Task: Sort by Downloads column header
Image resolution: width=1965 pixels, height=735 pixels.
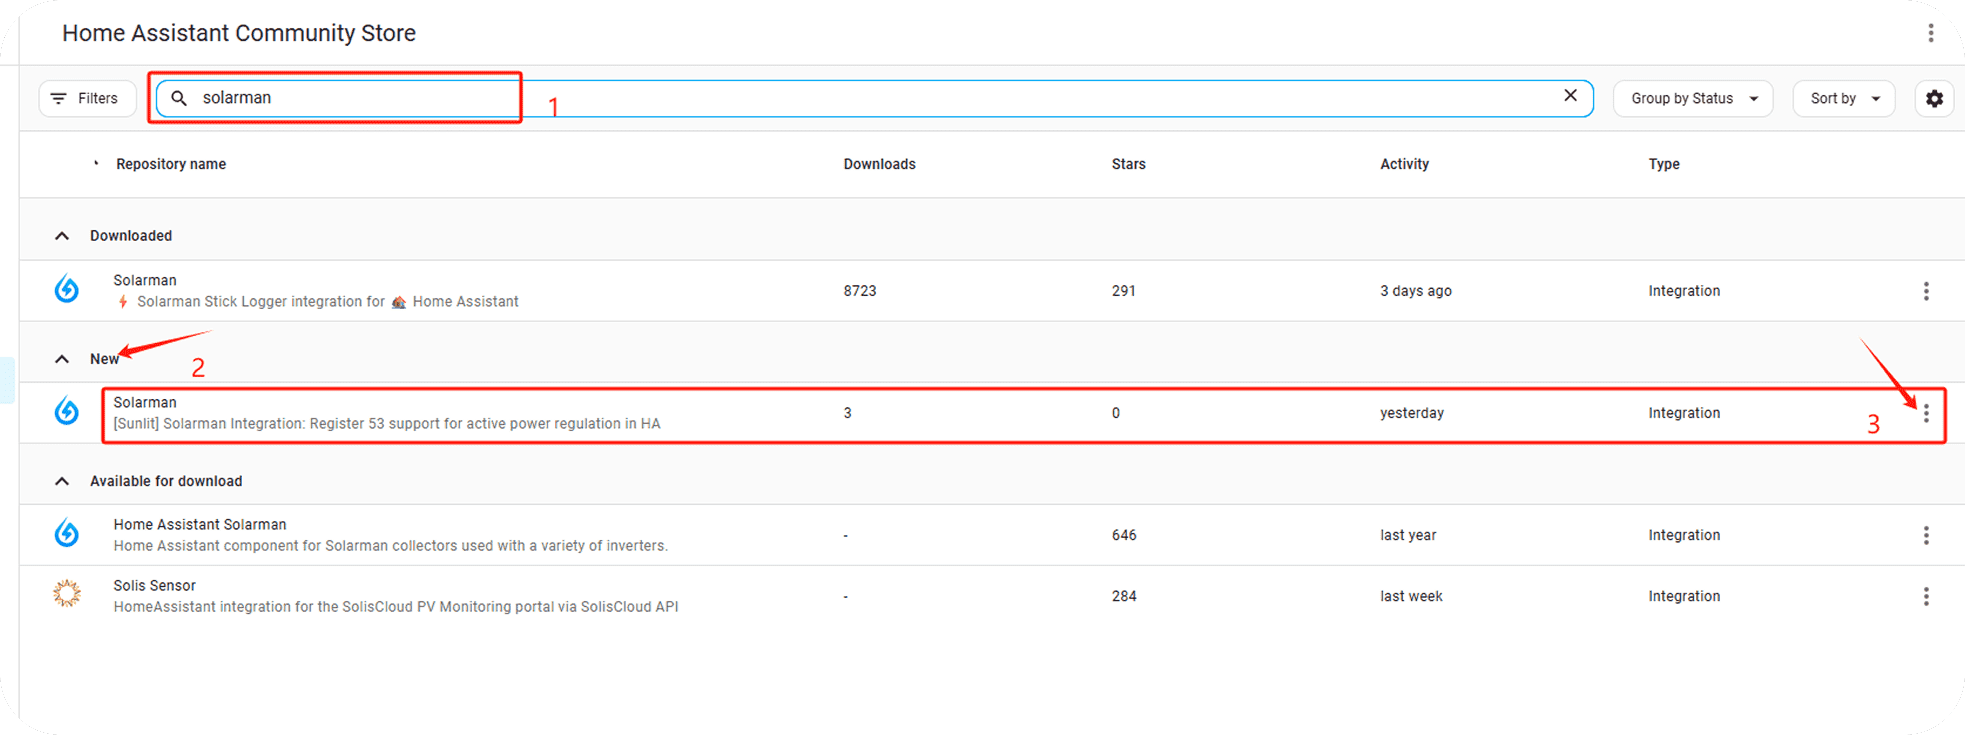Action: coord(878,164)
